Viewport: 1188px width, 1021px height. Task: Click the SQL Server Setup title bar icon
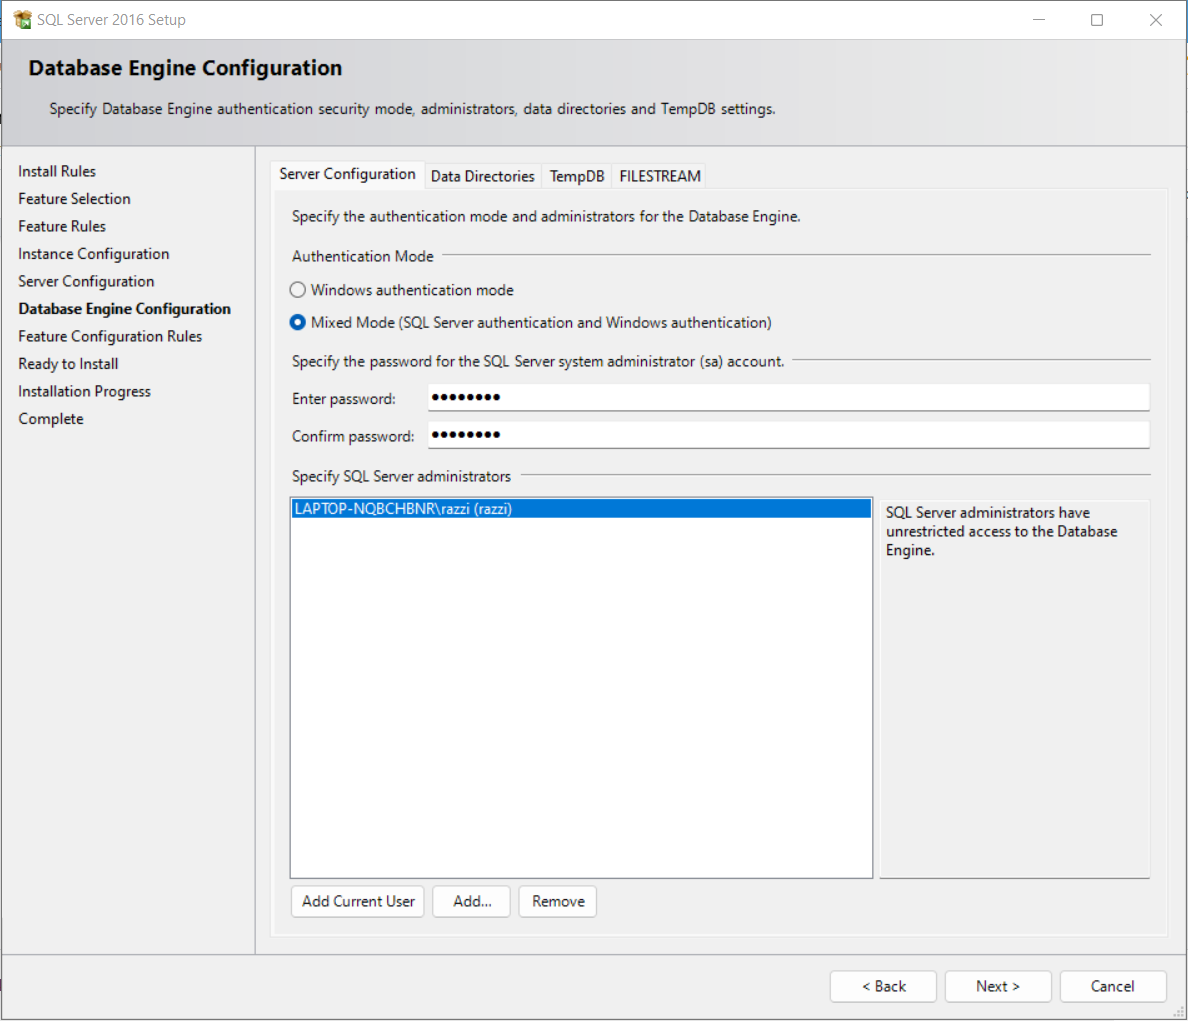[22, 20]
